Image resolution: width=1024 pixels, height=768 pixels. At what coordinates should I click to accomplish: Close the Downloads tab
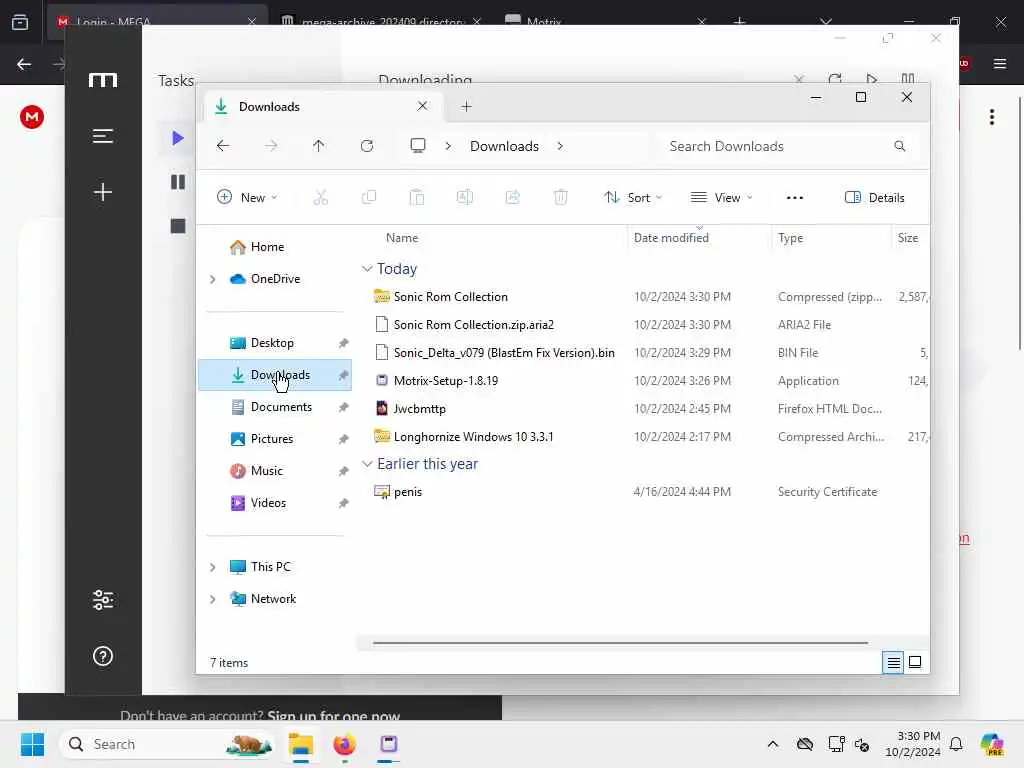pos(423,106)
